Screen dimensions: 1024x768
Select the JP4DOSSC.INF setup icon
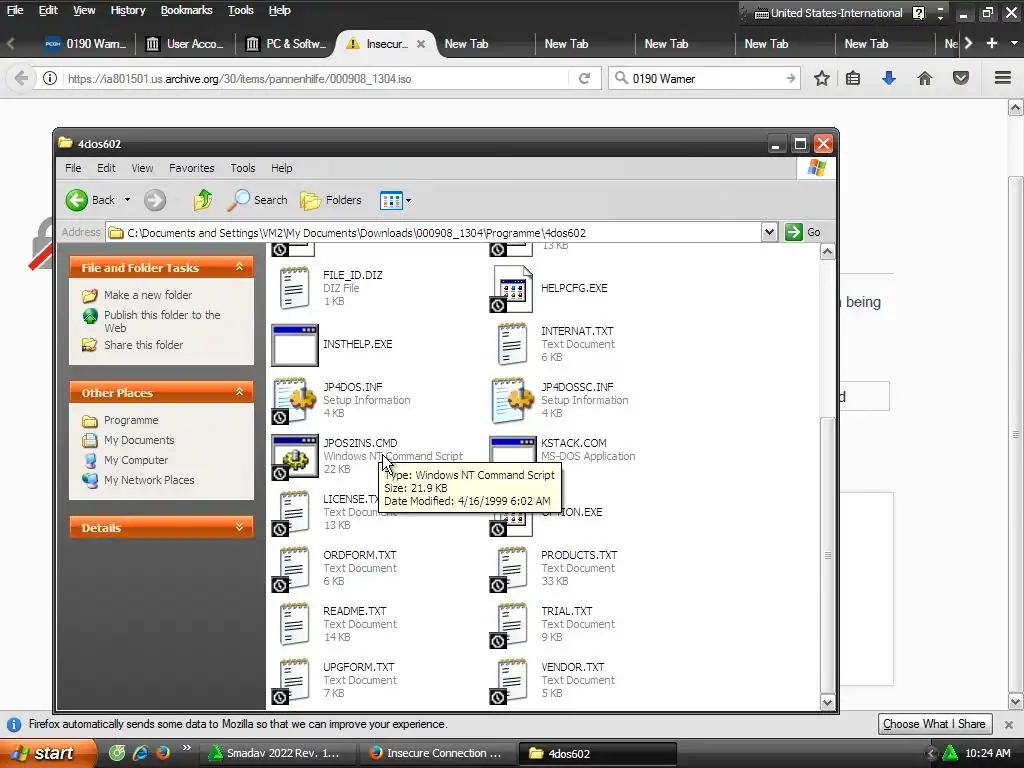click(x=513, y=400)
